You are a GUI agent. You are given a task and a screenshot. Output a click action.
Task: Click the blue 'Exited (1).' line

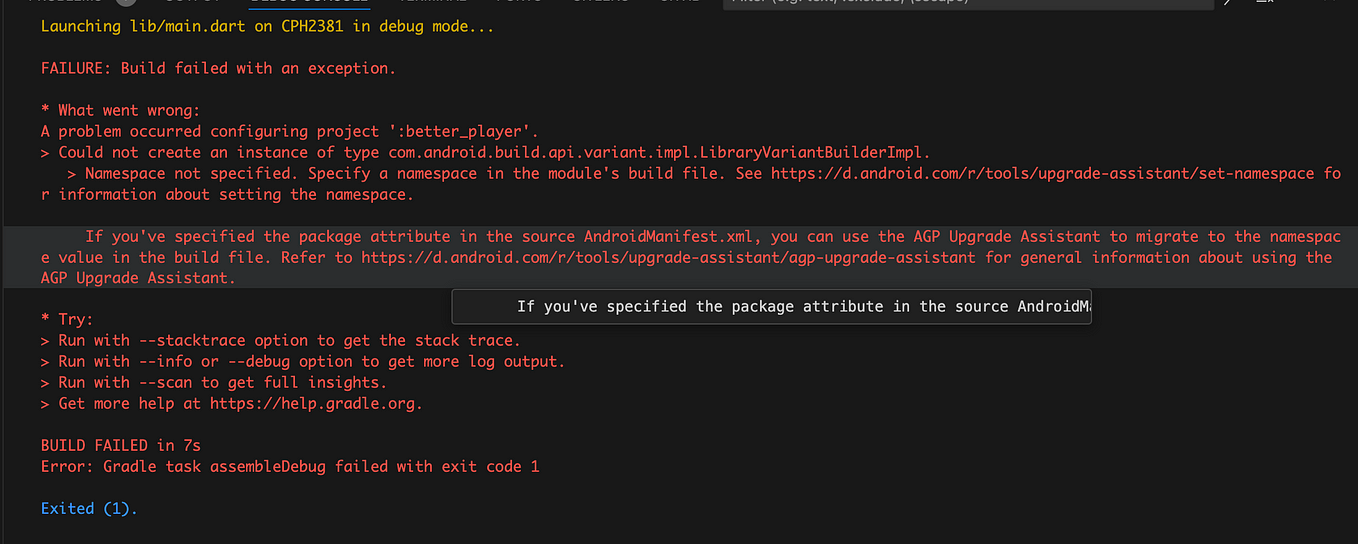[89, 509]
